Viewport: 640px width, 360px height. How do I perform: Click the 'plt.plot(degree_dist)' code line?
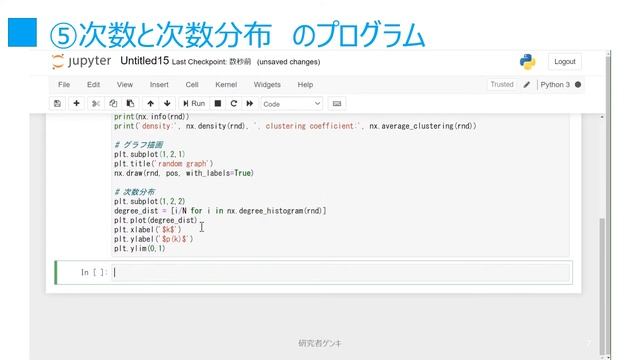(x=156, y=220)
